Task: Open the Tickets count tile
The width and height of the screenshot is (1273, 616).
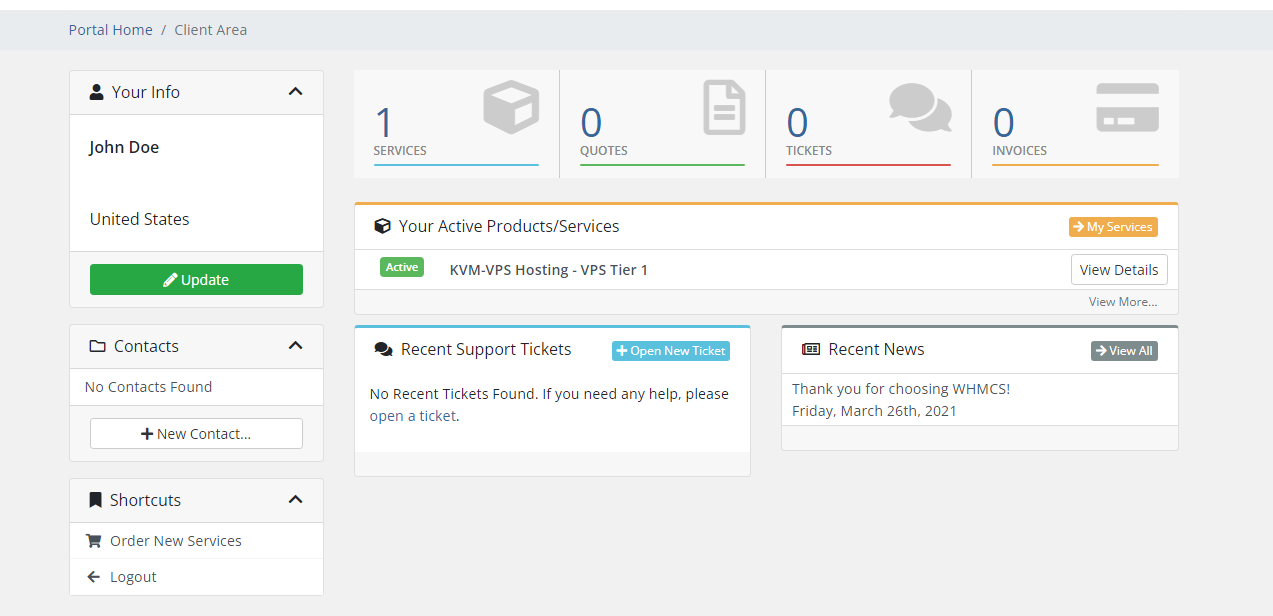Action: click(x=869, y=124)
